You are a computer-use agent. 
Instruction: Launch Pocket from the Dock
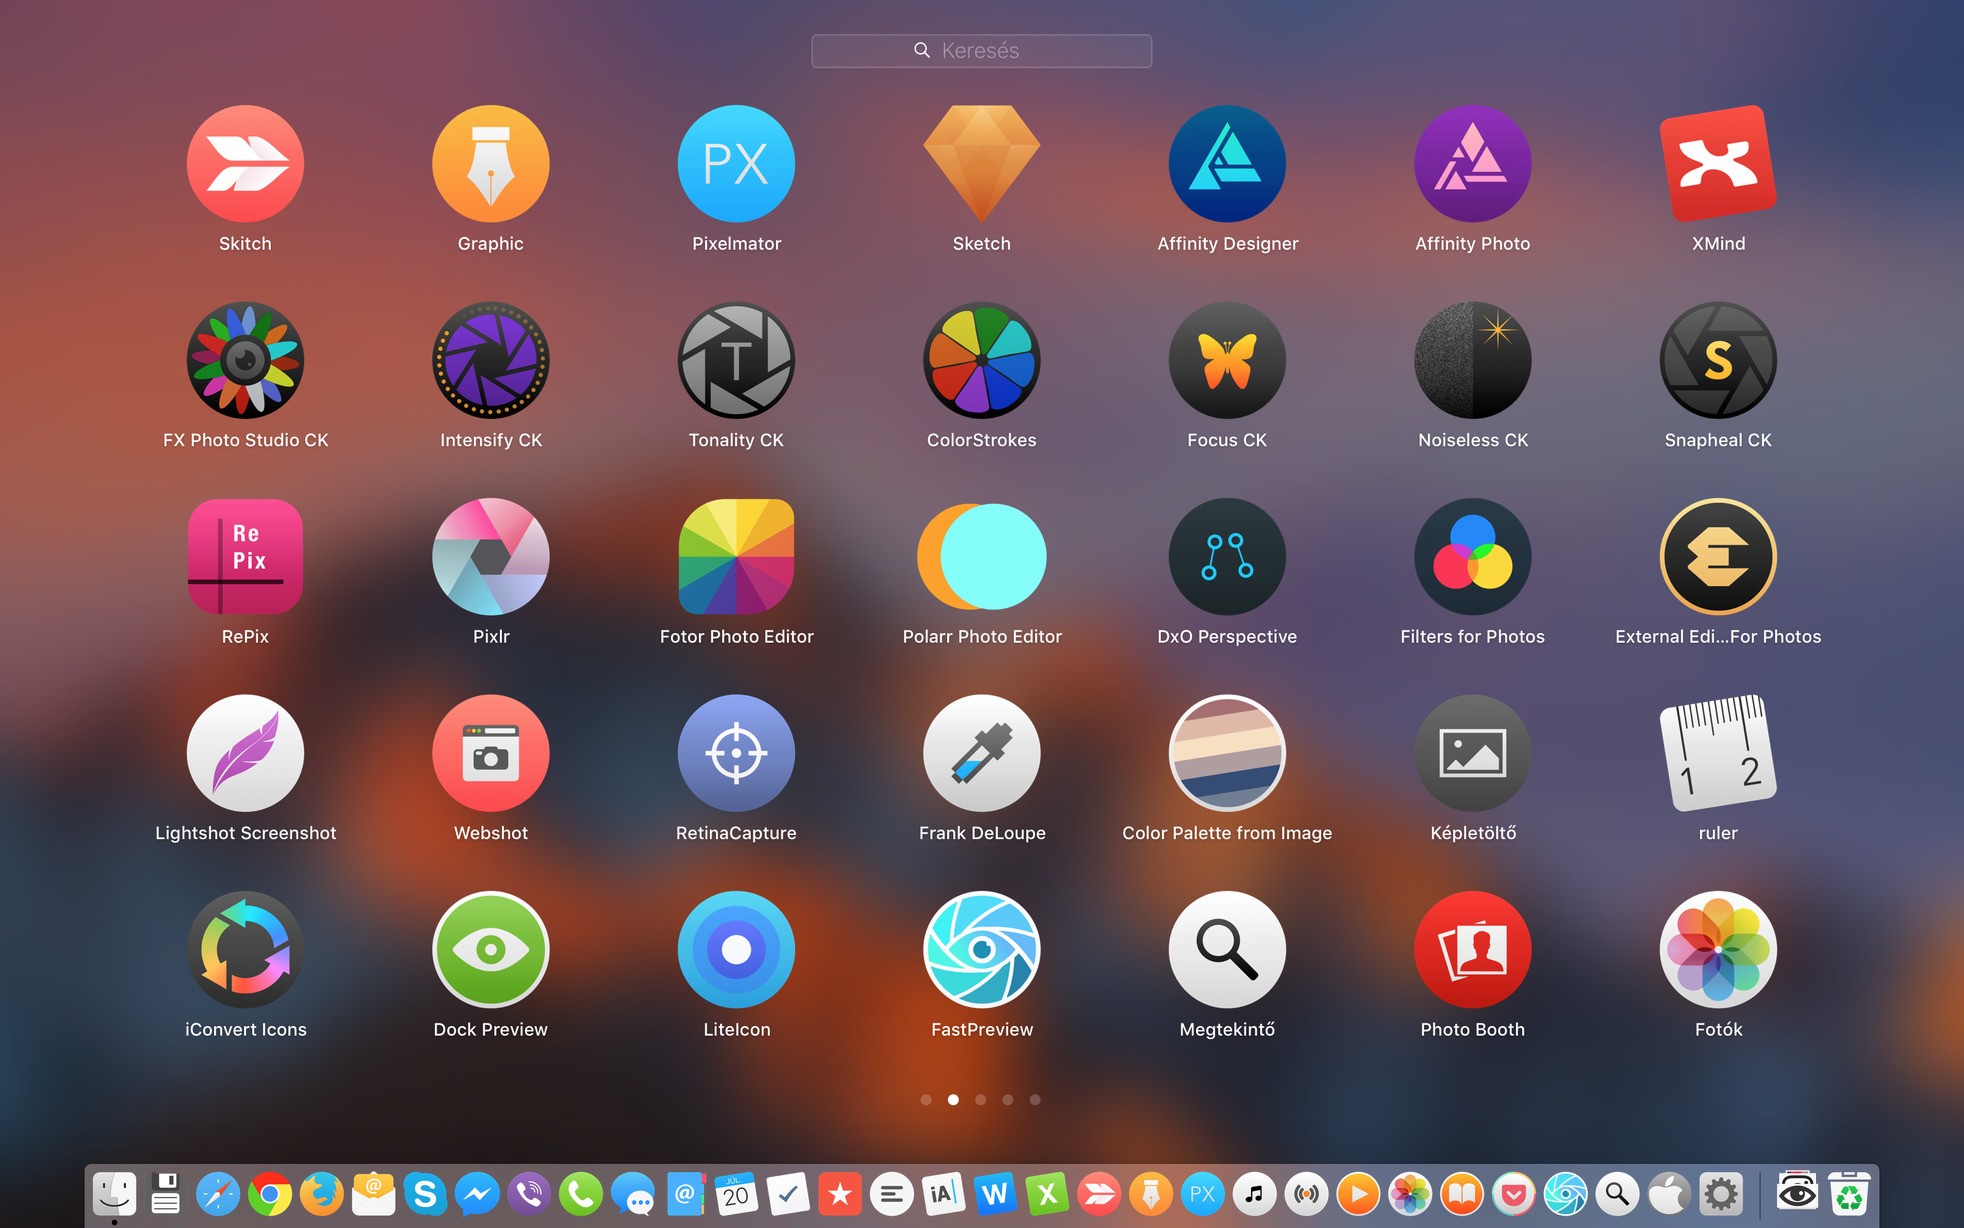[x=1513, y=1194]
